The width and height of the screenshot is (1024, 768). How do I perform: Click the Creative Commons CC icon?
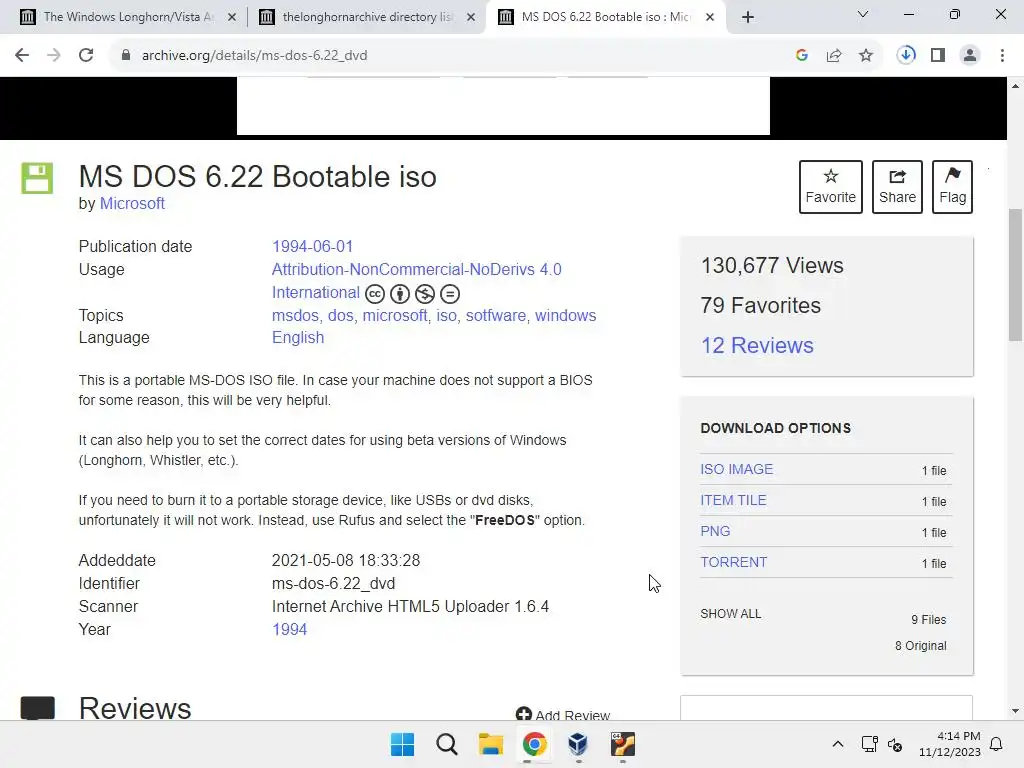pyautogui.click(x=374, y=294)
